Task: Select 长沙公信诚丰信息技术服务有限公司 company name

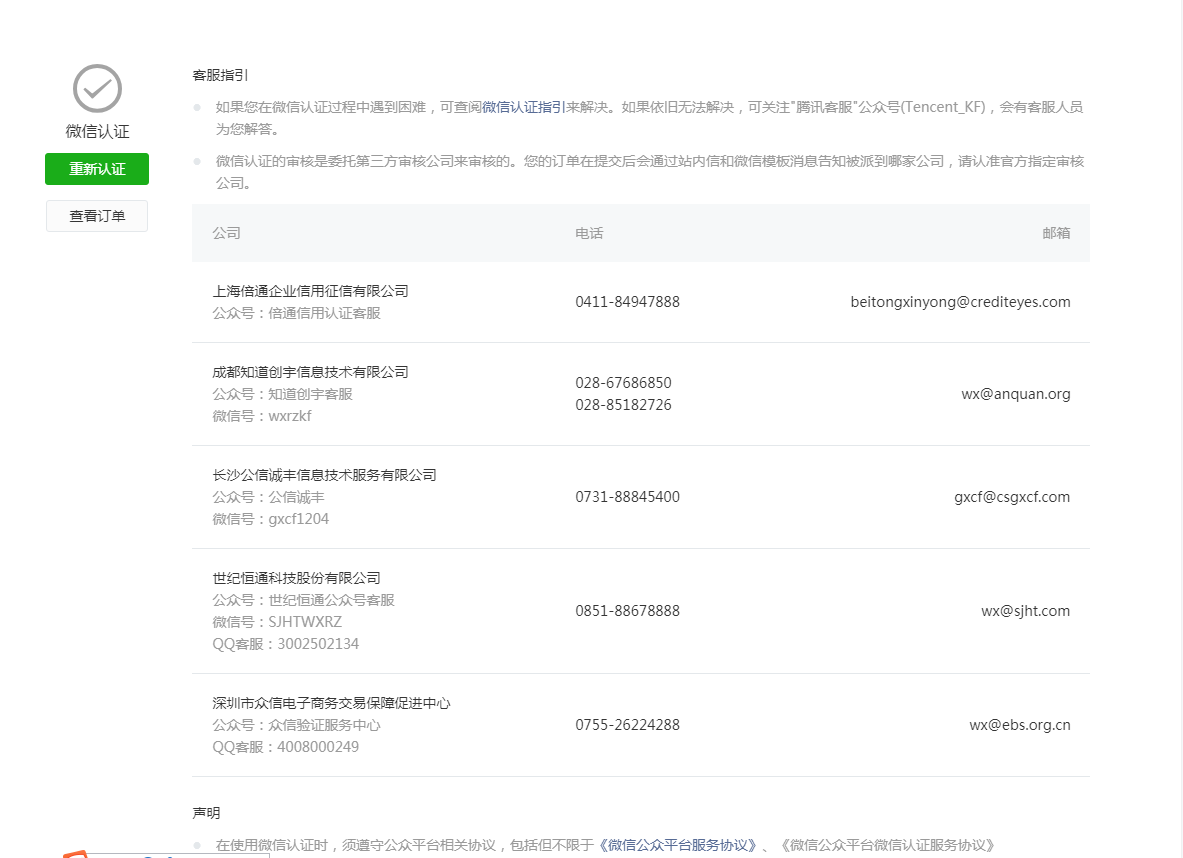Action: coord(324,475)
